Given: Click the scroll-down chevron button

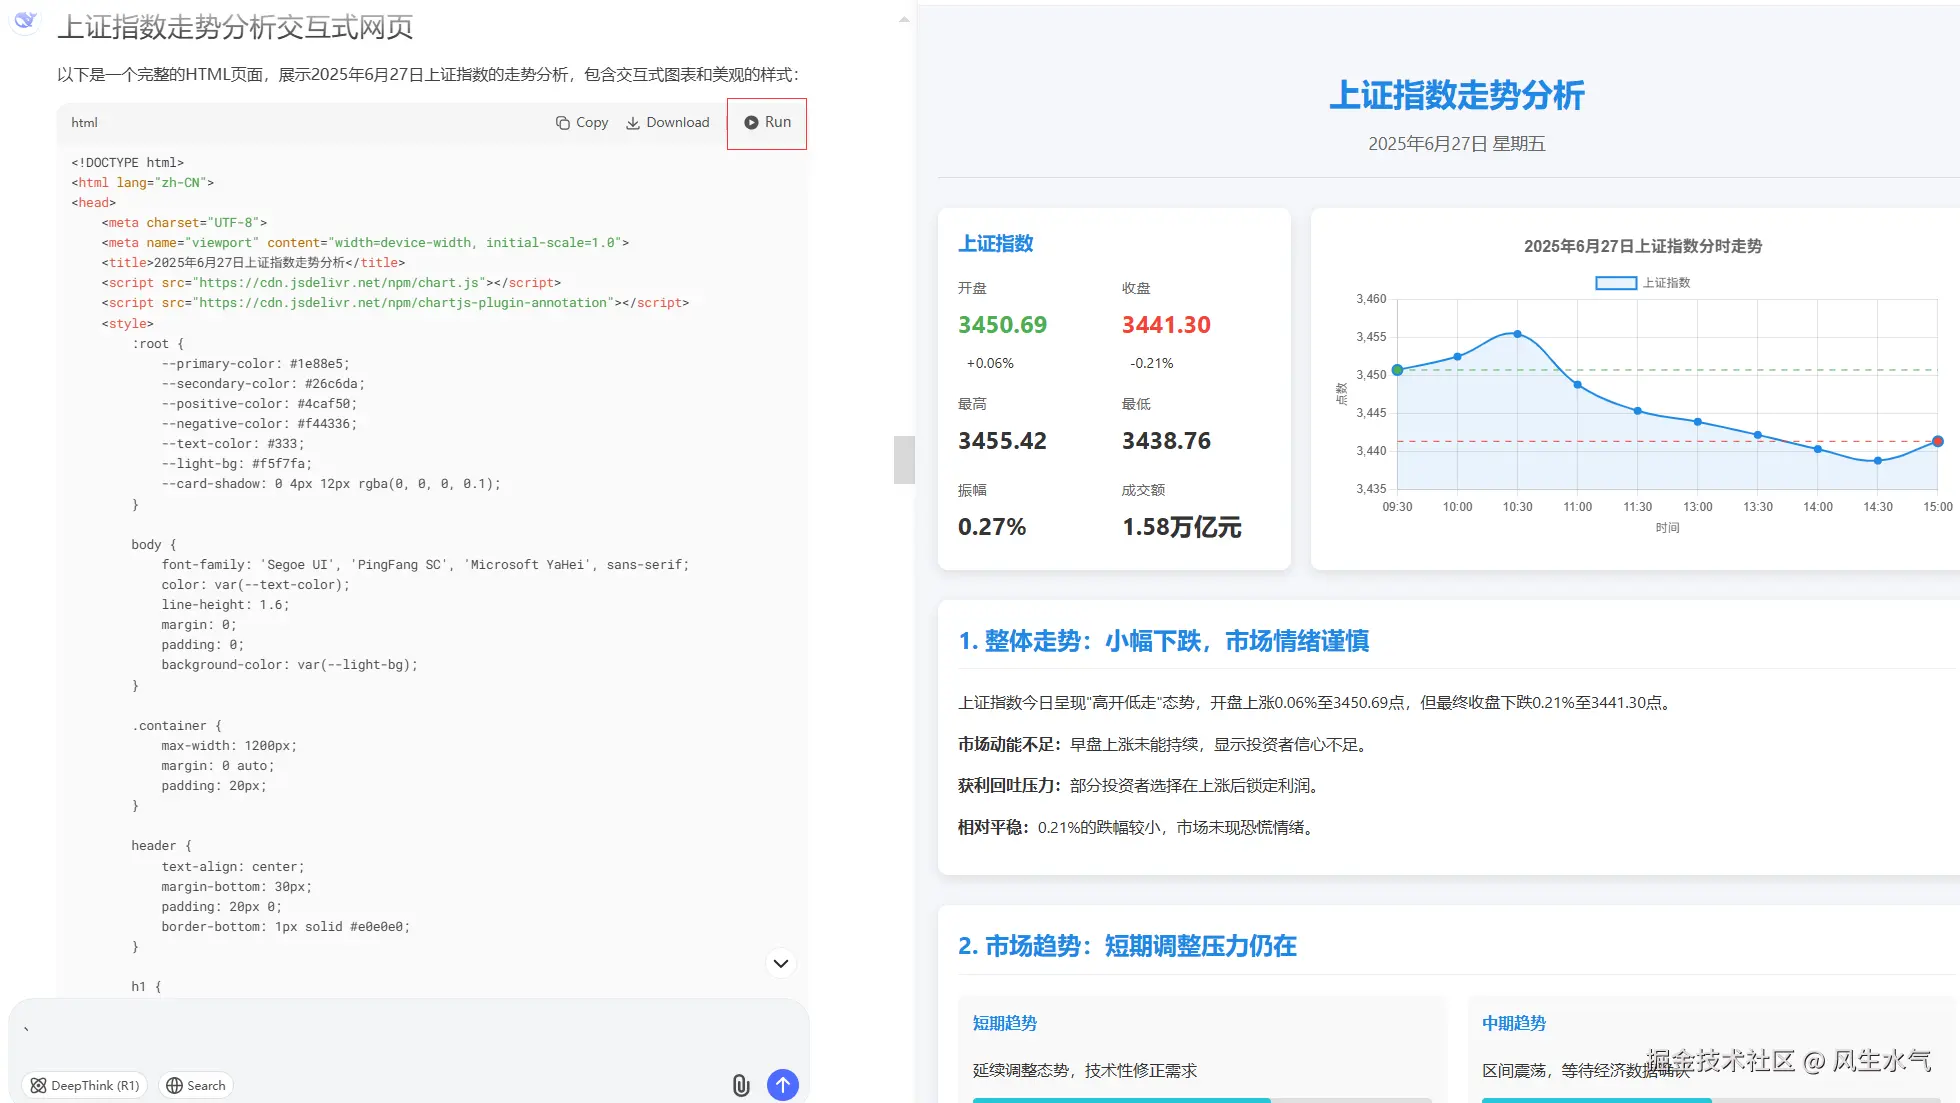Looking at the screenshot, I should [781, 963].
